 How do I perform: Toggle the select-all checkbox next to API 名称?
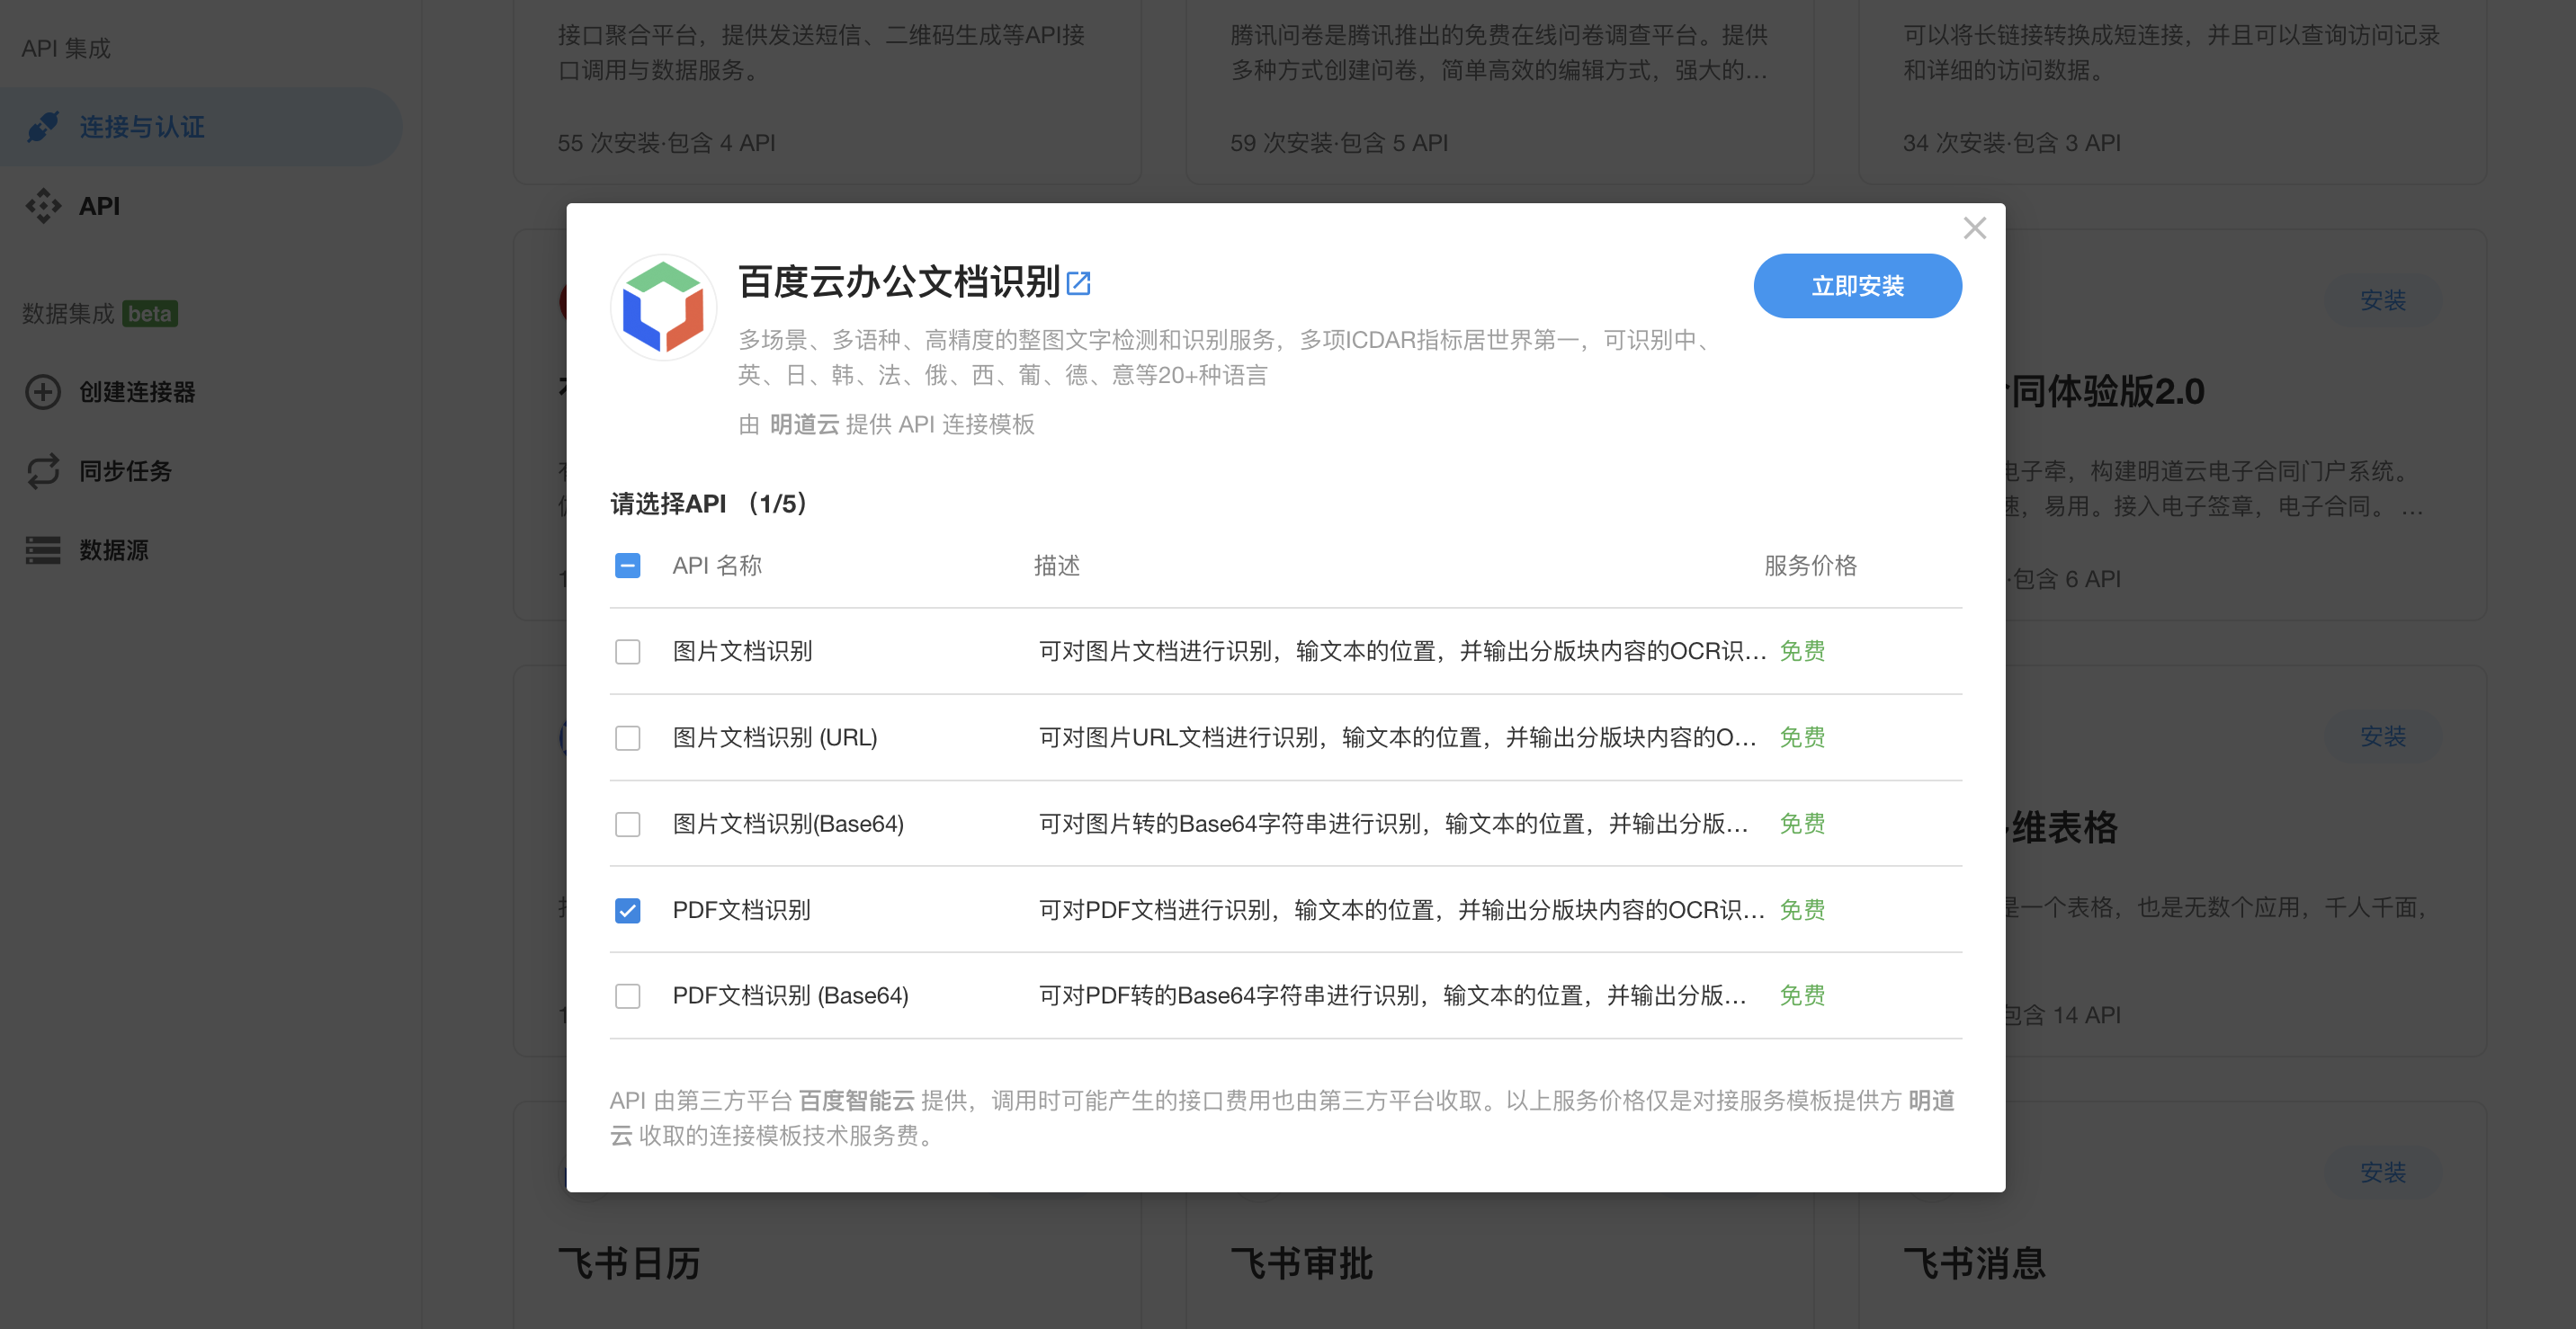click(x=627, y=566)
